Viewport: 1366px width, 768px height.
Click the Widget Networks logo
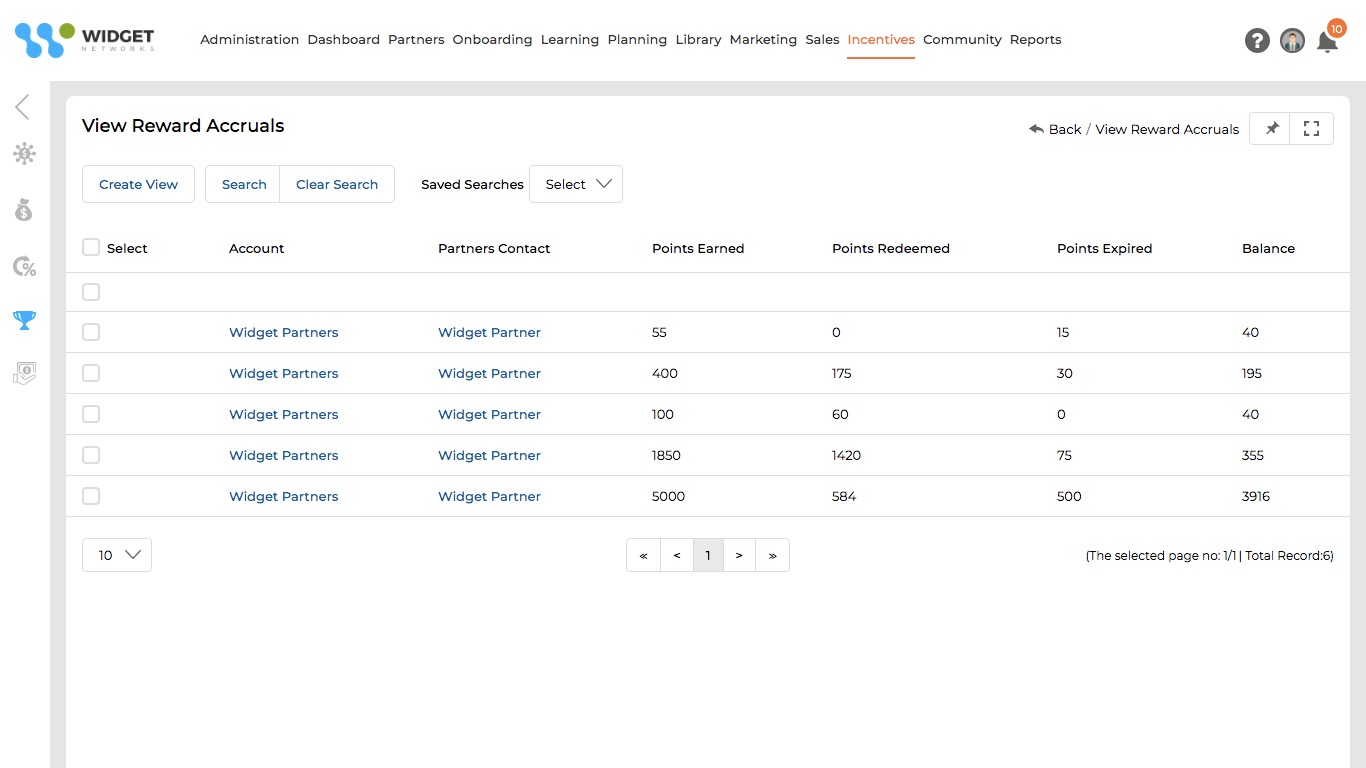85,40
